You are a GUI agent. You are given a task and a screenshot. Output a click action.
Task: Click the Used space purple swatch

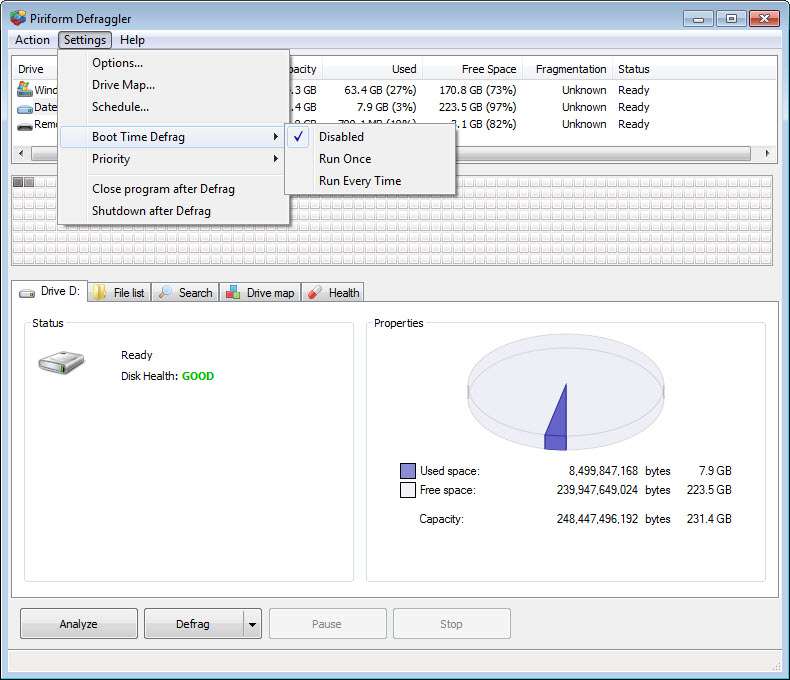[408, 470]
